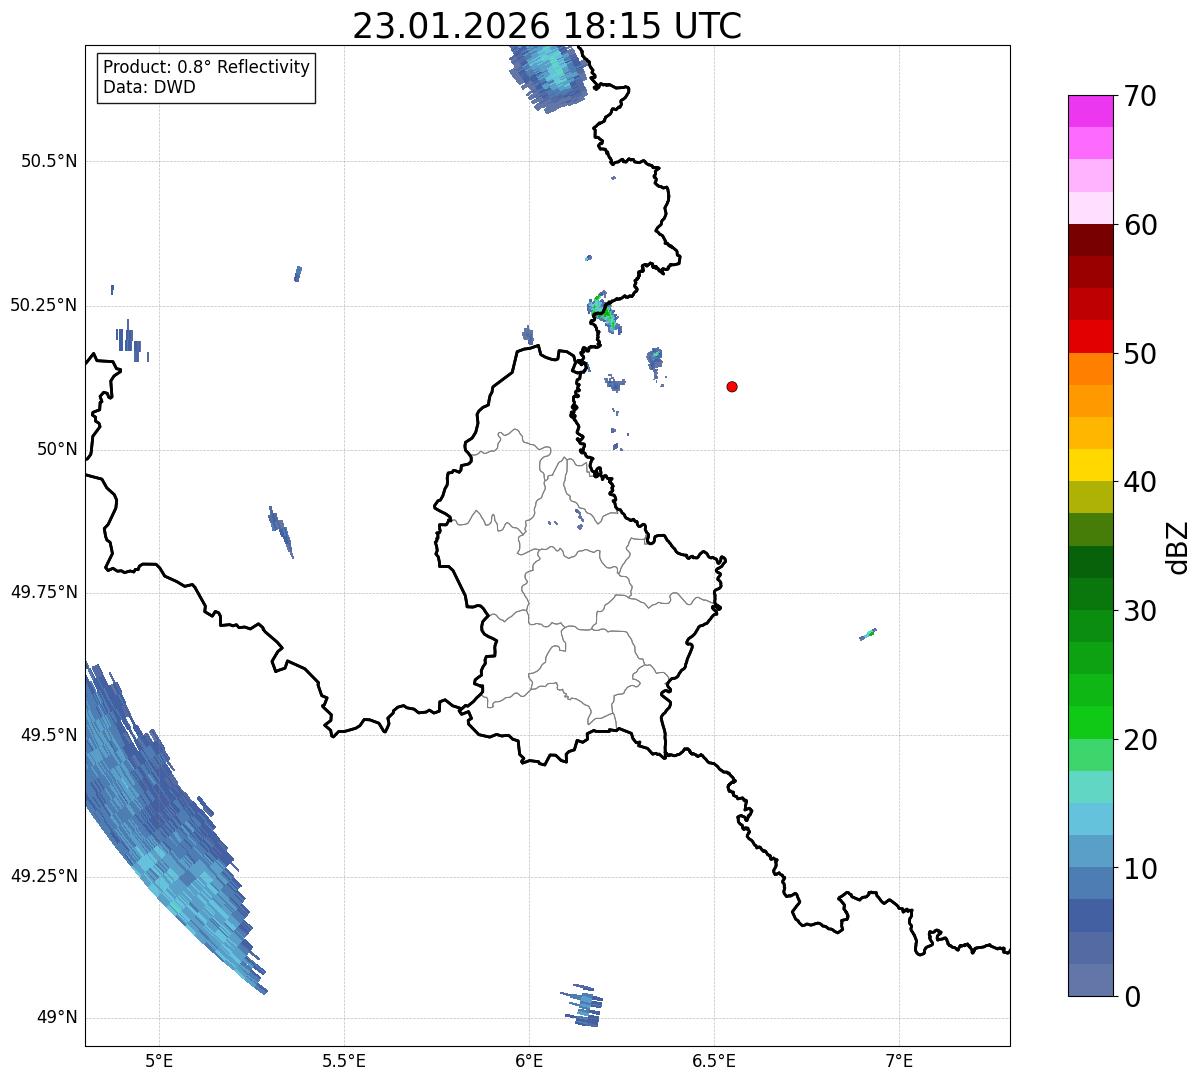Select the Product: 0.8° Reflectivity label
1202x1081 pixels.
click(x=207, y=67)
